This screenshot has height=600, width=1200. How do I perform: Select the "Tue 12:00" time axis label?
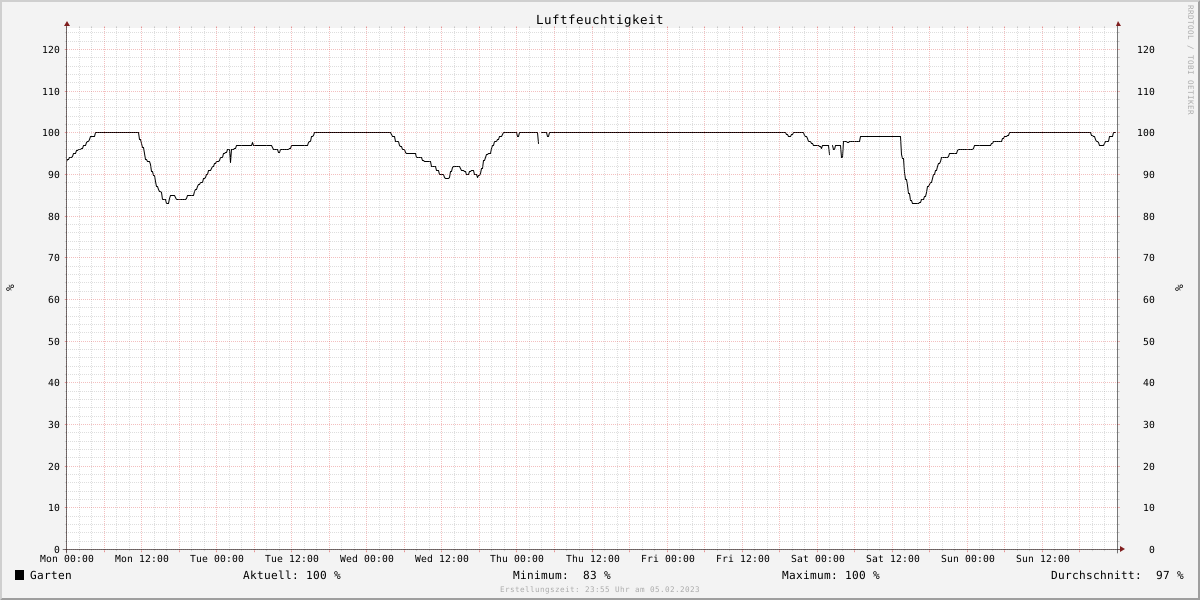coord(292,559)
